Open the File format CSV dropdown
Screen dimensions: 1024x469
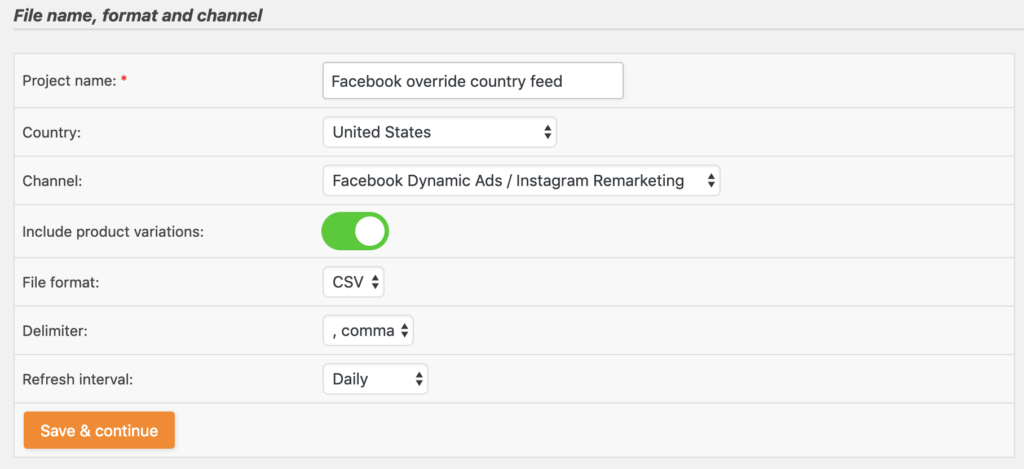pyautogui.click(x=353, y=282)
